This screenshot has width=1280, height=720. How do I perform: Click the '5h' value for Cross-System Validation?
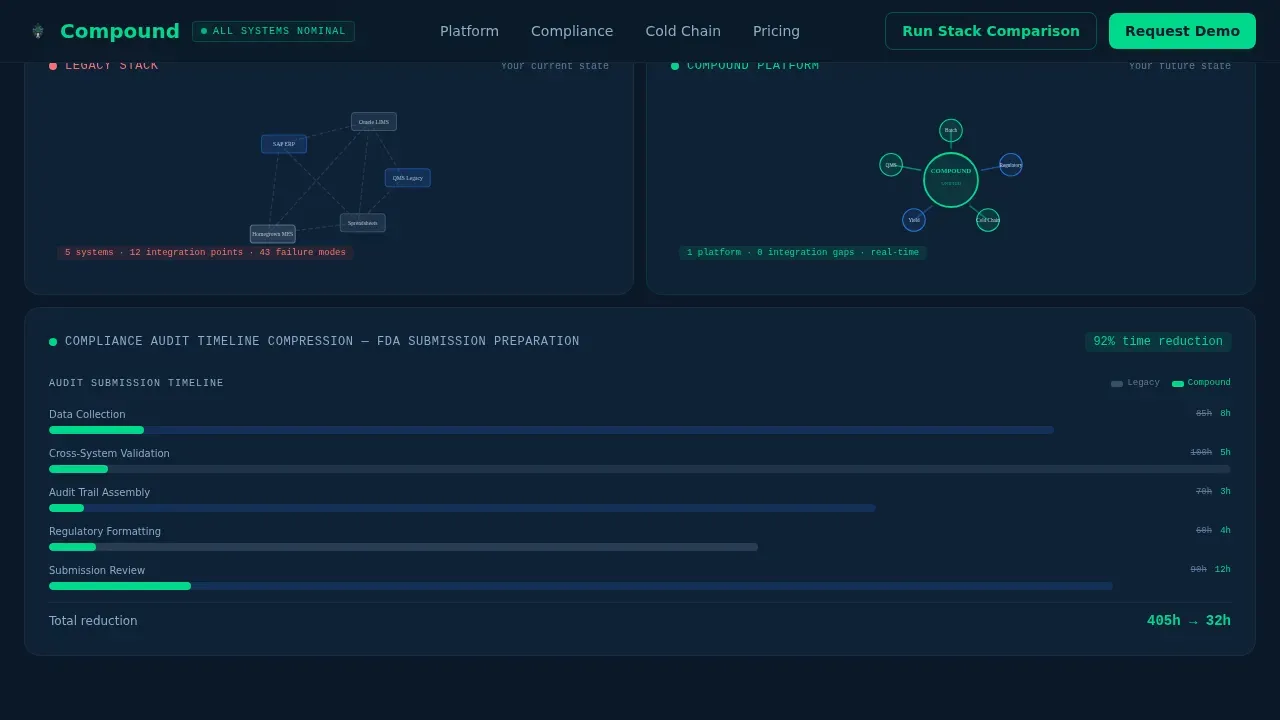point(1225,453)
